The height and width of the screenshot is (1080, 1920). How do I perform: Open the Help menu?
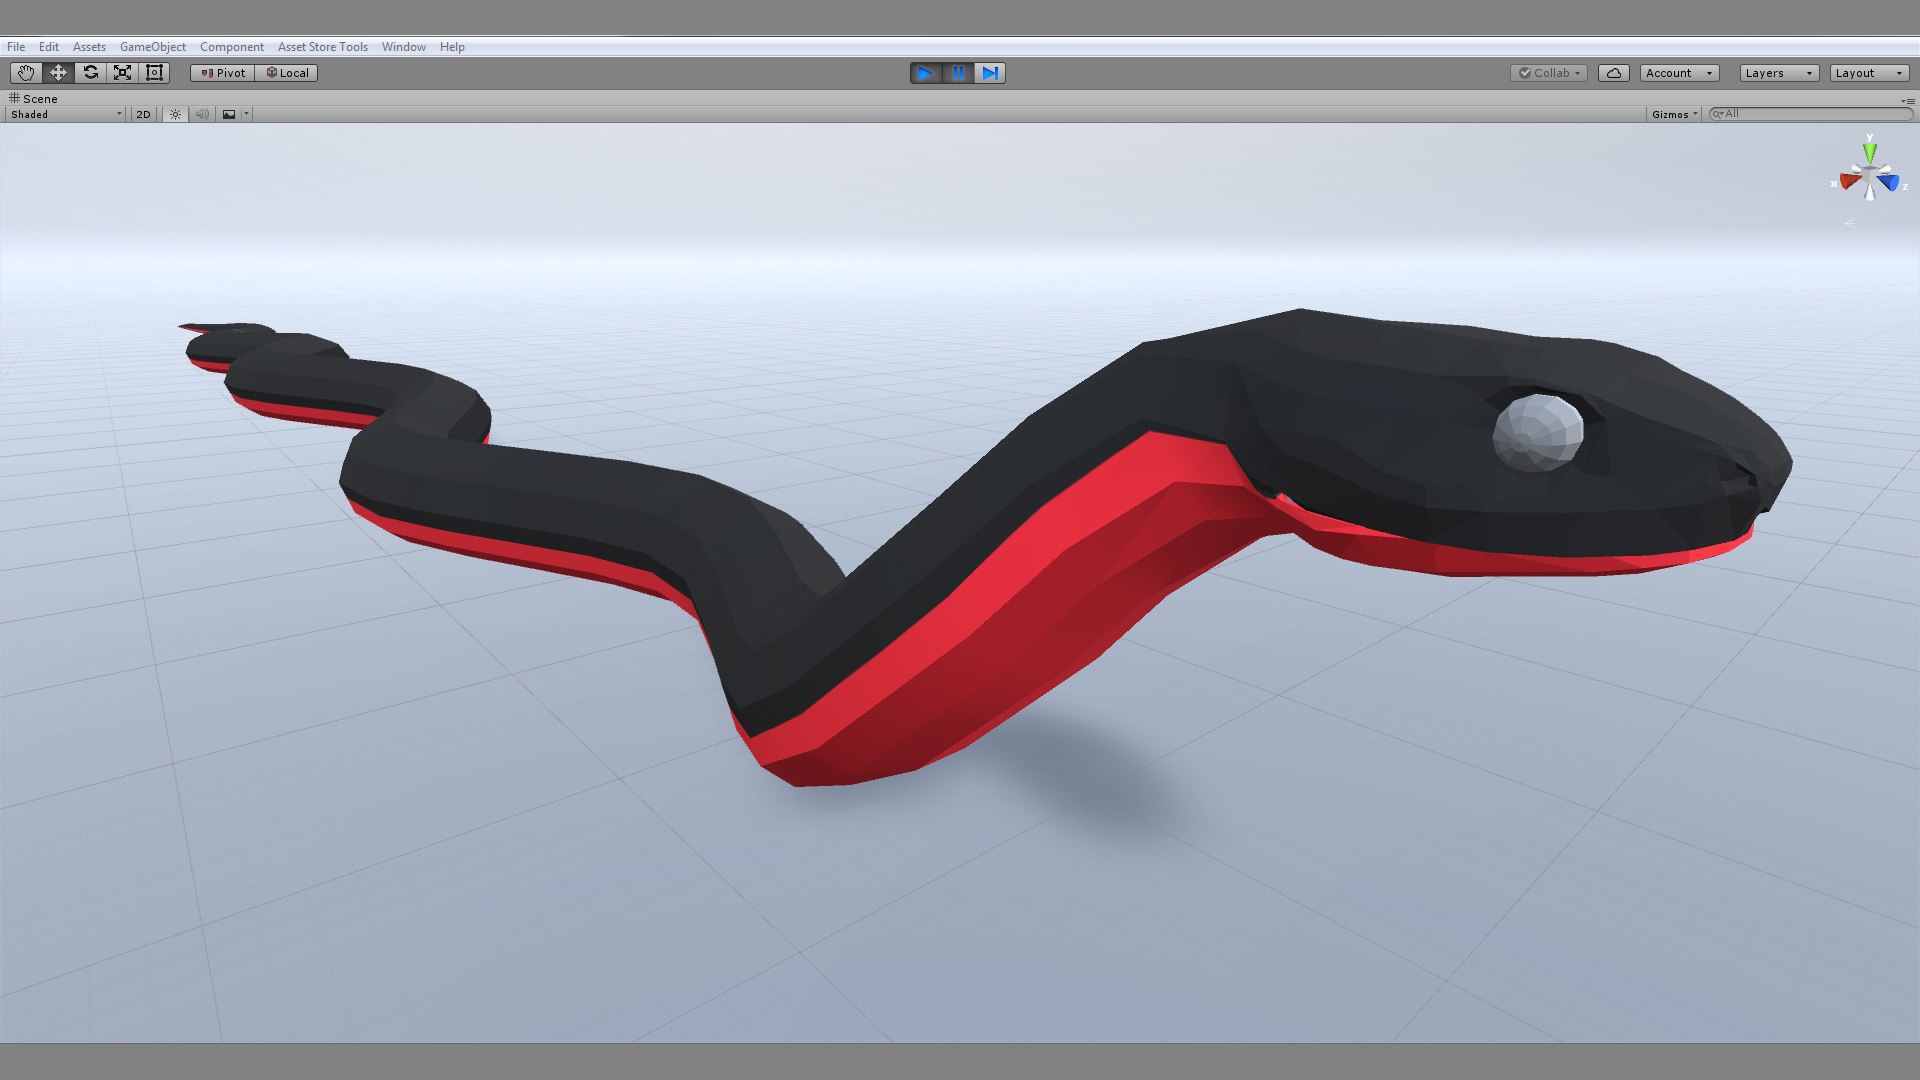tap(452, 47)
